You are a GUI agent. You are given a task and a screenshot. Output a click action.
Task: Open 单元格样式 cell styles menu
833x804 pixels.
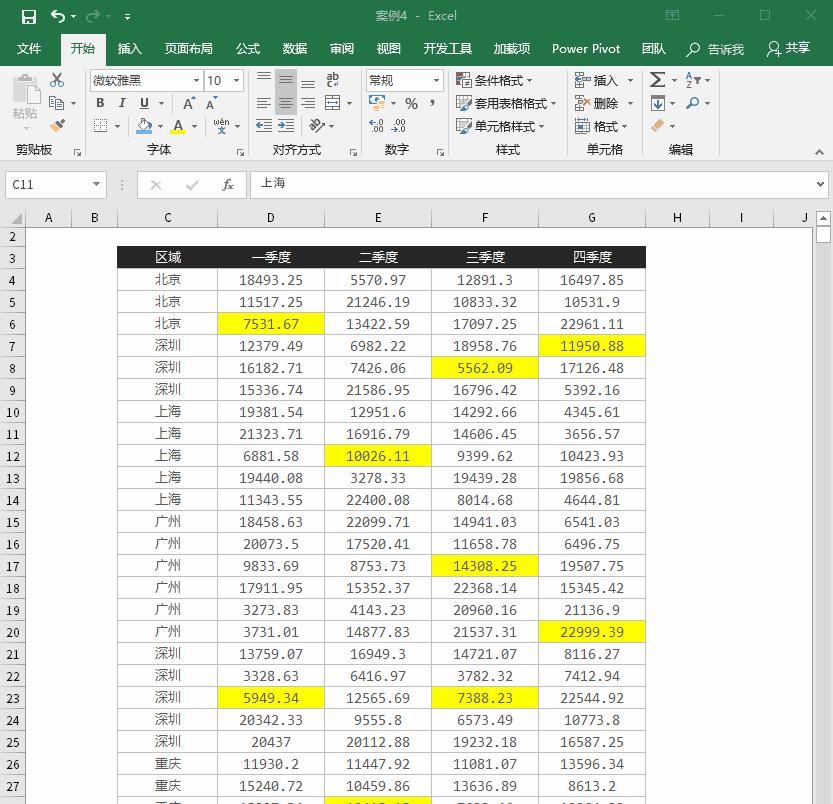500,126
